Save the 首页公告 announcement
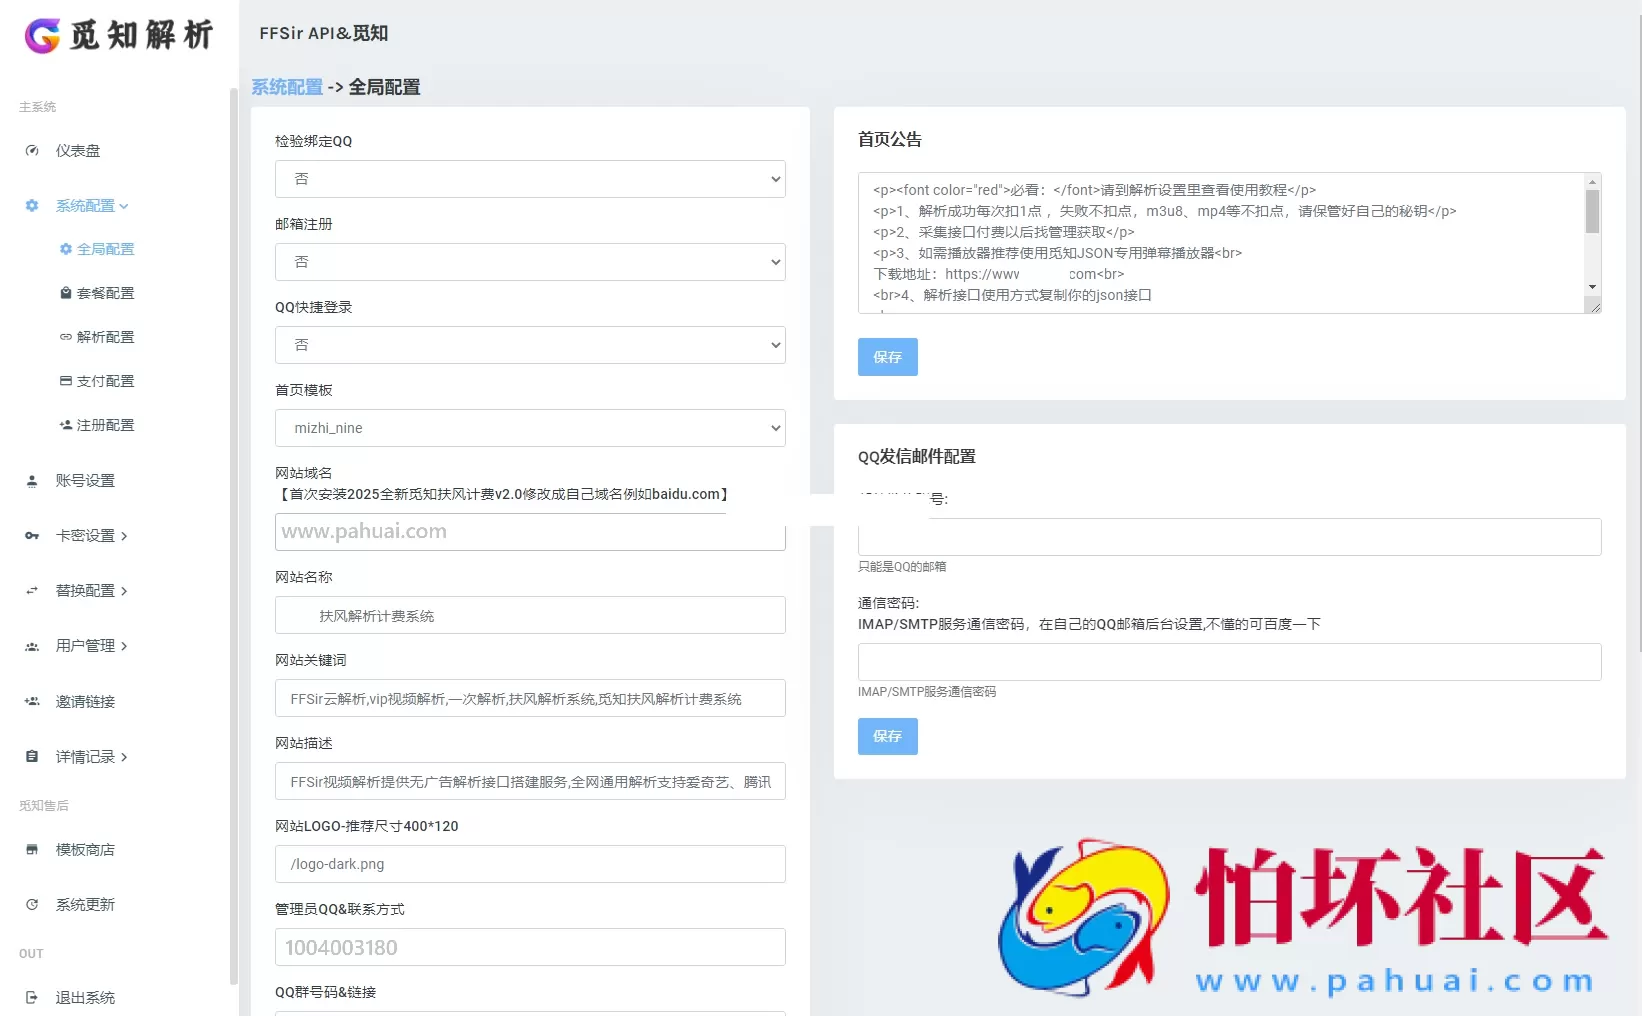Image resolution: width=1642 pixels, height=1016 pixels. tap(886, 357)
